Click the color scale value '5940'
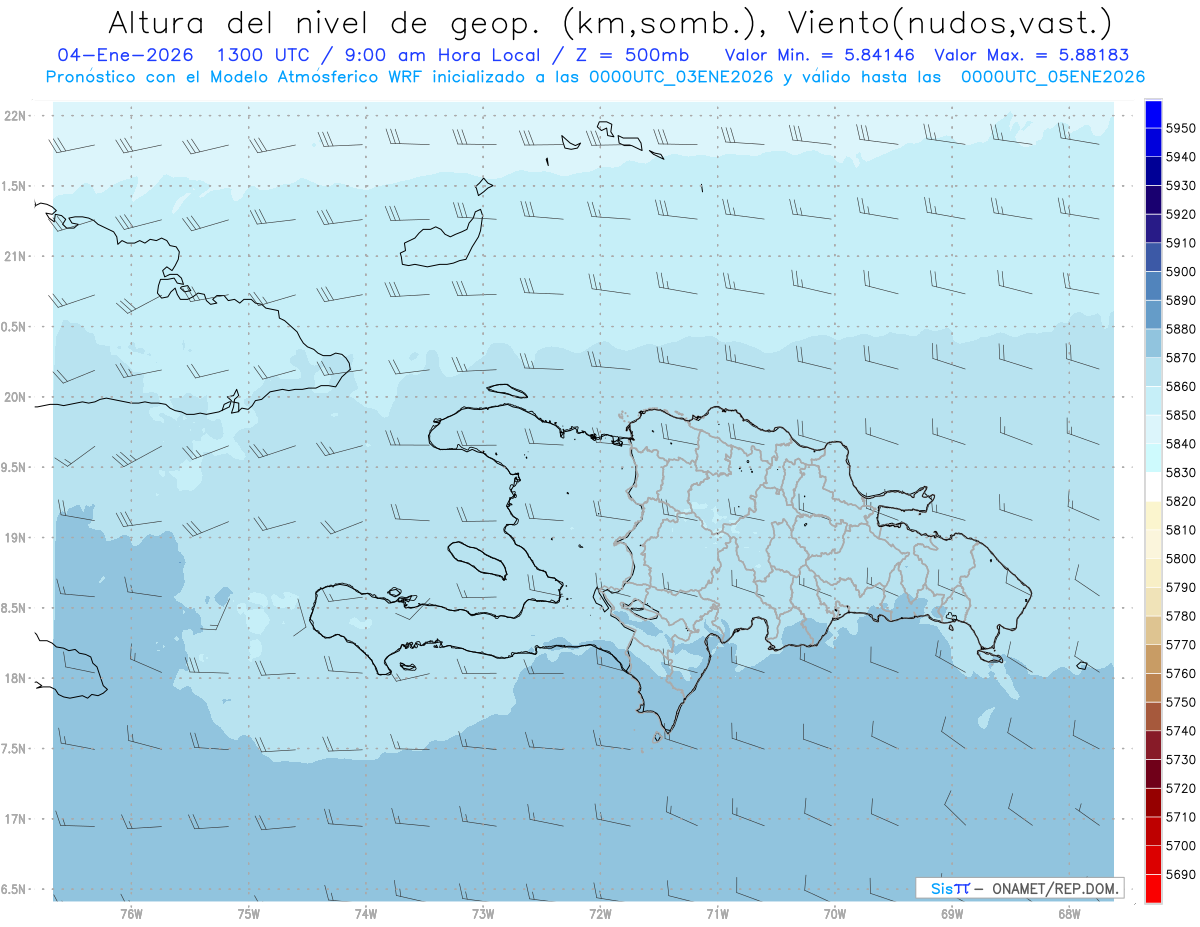1200x927 pixels. pyautogui.click(x=1181, y=157)
